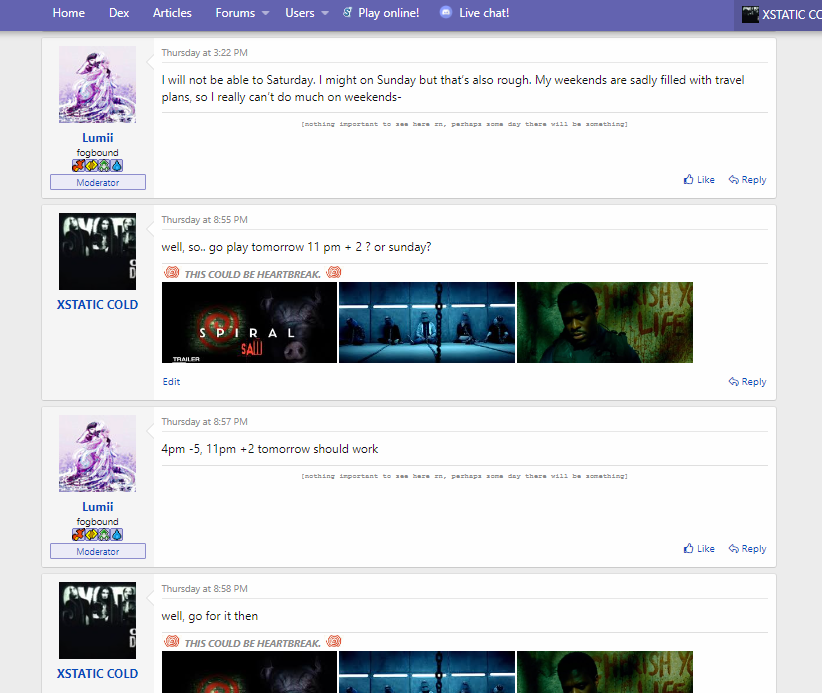Screen dimensions: 822x693
Task: Open the Home nav item
Action: point(68,13)
